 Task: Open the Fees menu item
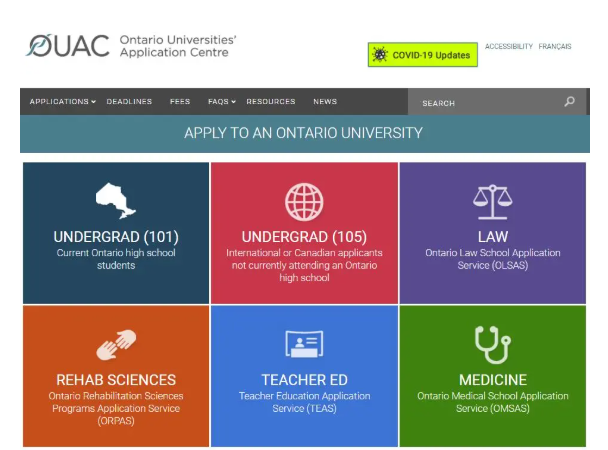point(180,102)
